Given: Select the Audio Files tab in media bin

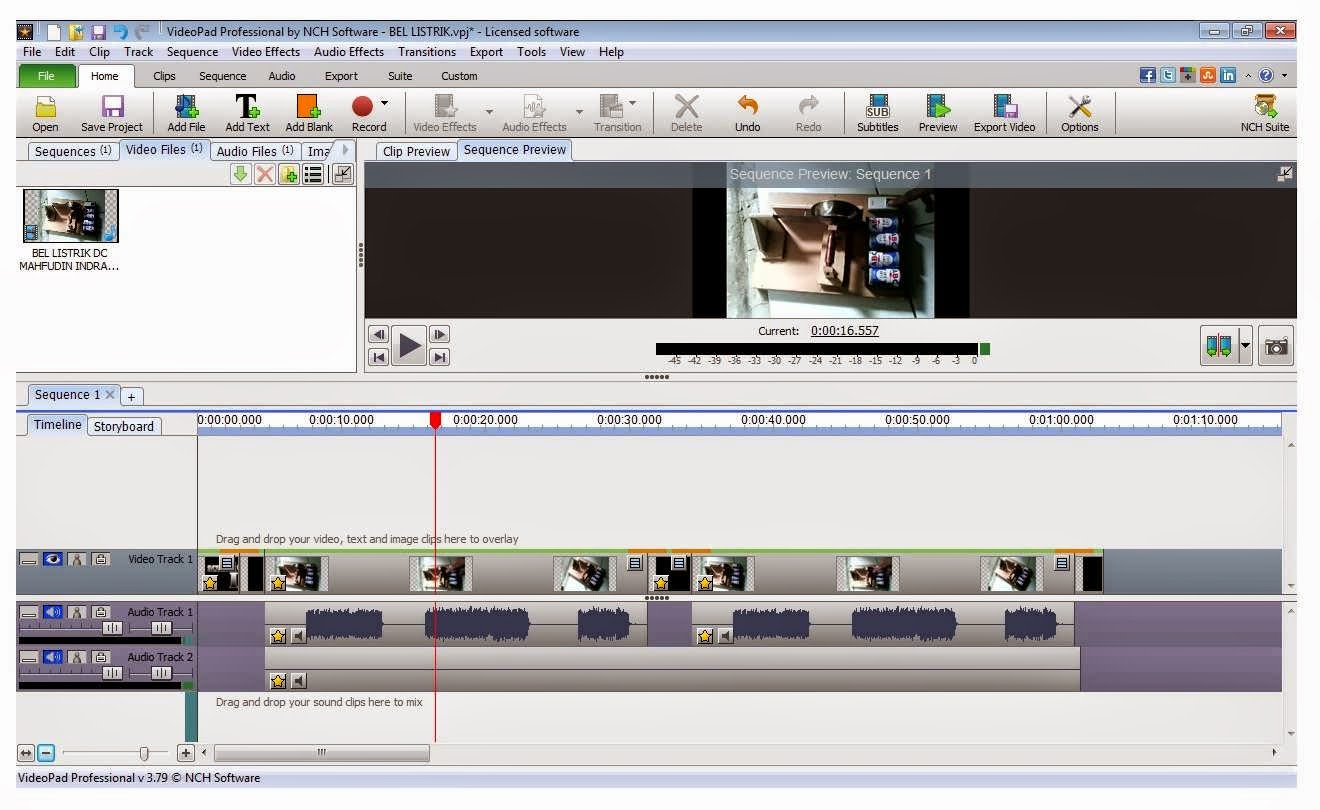Looking at the screenshot, I should [x=255, y=151].
